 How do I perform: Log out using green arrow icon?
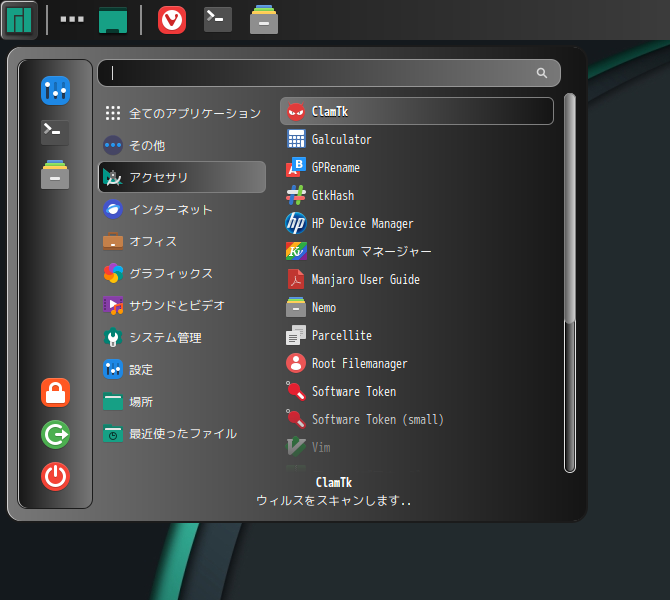pos(56,435)
